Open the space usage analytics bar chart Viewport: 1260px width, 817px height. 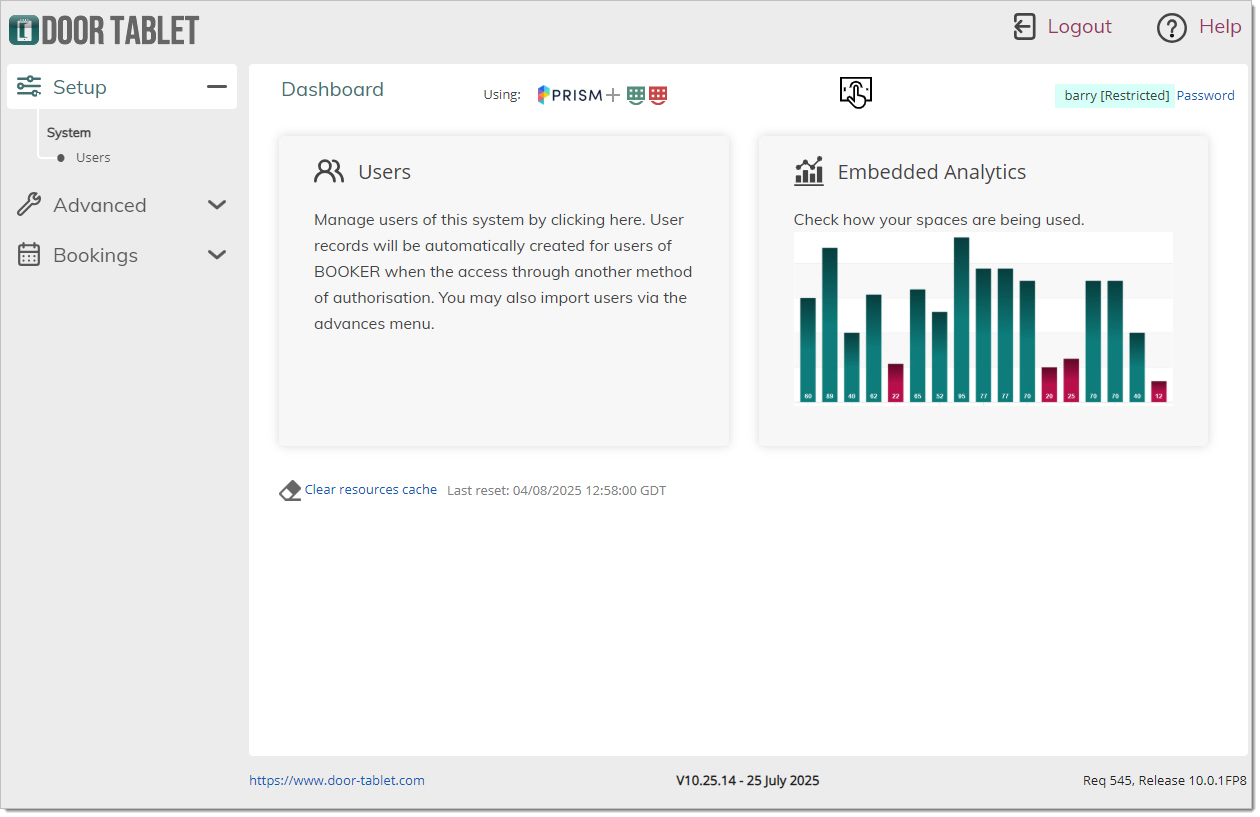(x=983, y=318)
